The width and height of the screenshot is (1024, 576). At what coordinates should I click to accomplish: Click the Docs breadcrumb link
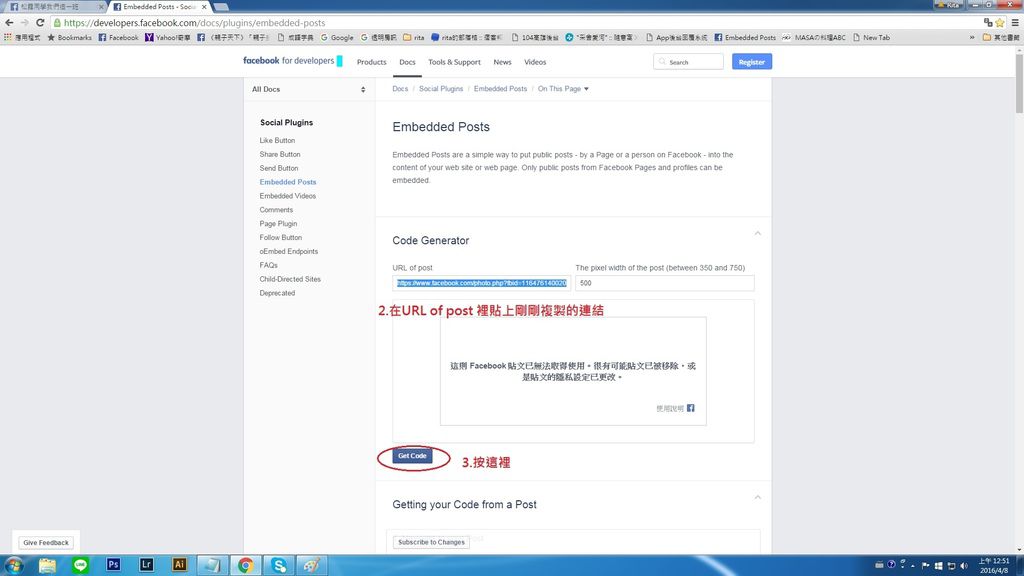coord(400,89)
